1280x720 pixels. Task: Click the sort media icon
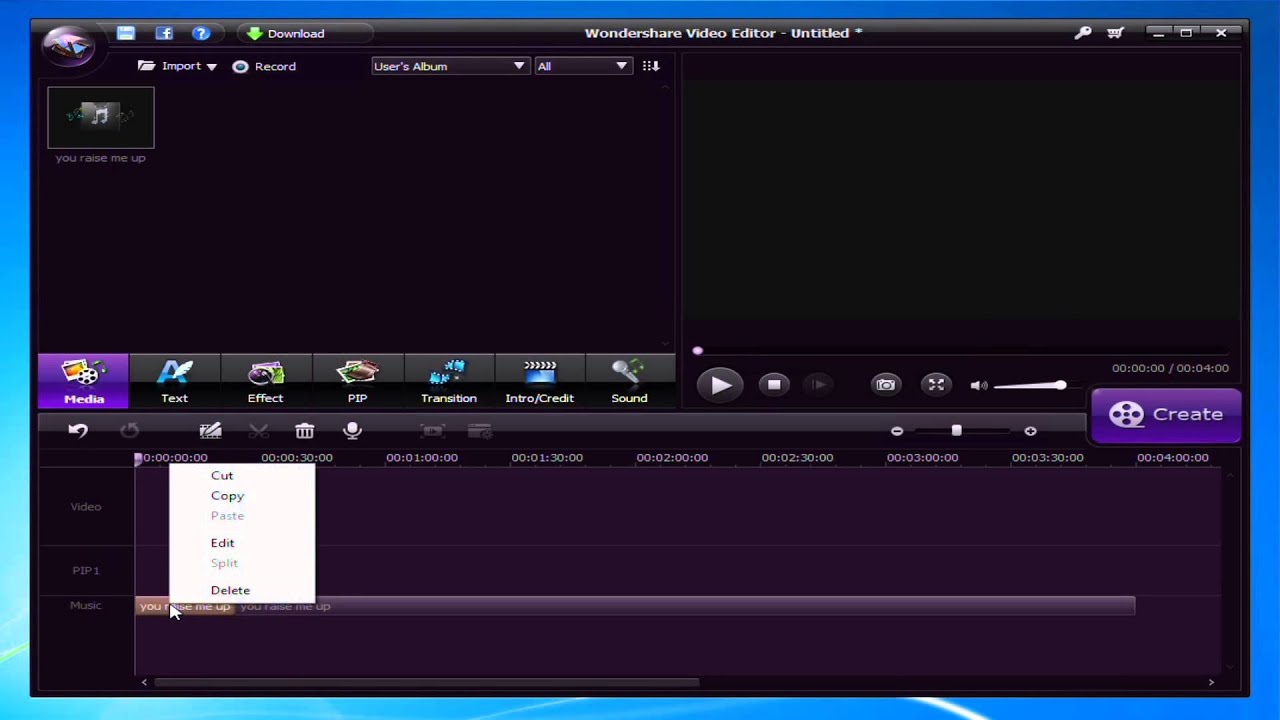[x=651, y=66]
